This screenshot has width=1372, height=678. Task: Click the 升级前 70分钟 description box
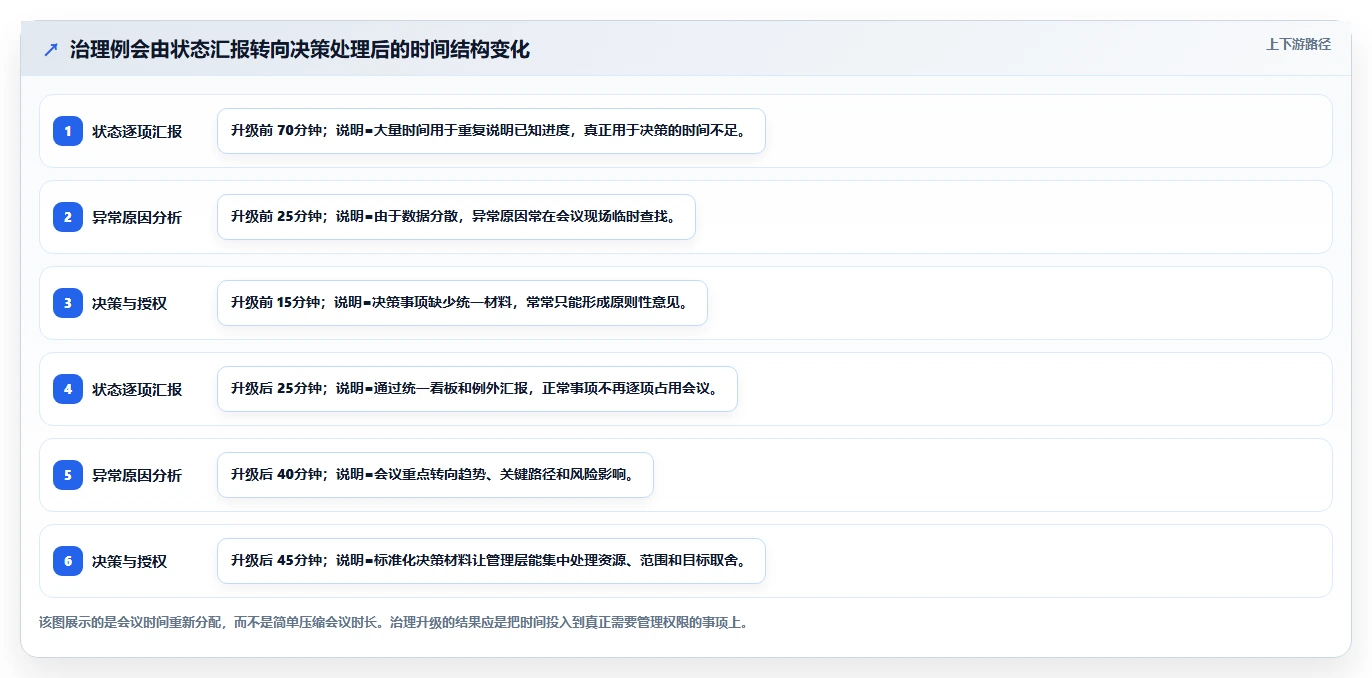point(491,131)
